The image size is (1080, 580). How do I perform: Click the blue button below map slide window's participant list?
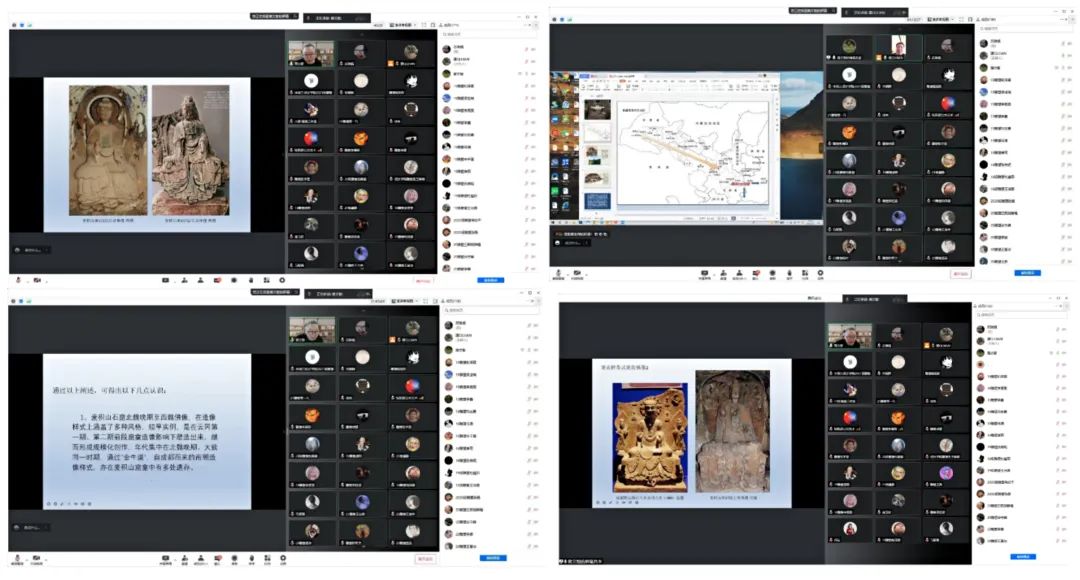click(x=1027, y=273)
